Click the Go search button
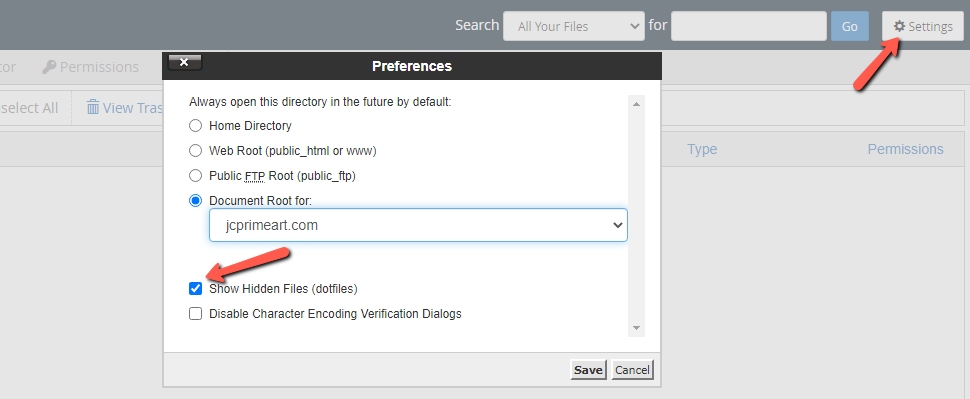Viewport: 970px width, 399px height. (x=850, y=27)
